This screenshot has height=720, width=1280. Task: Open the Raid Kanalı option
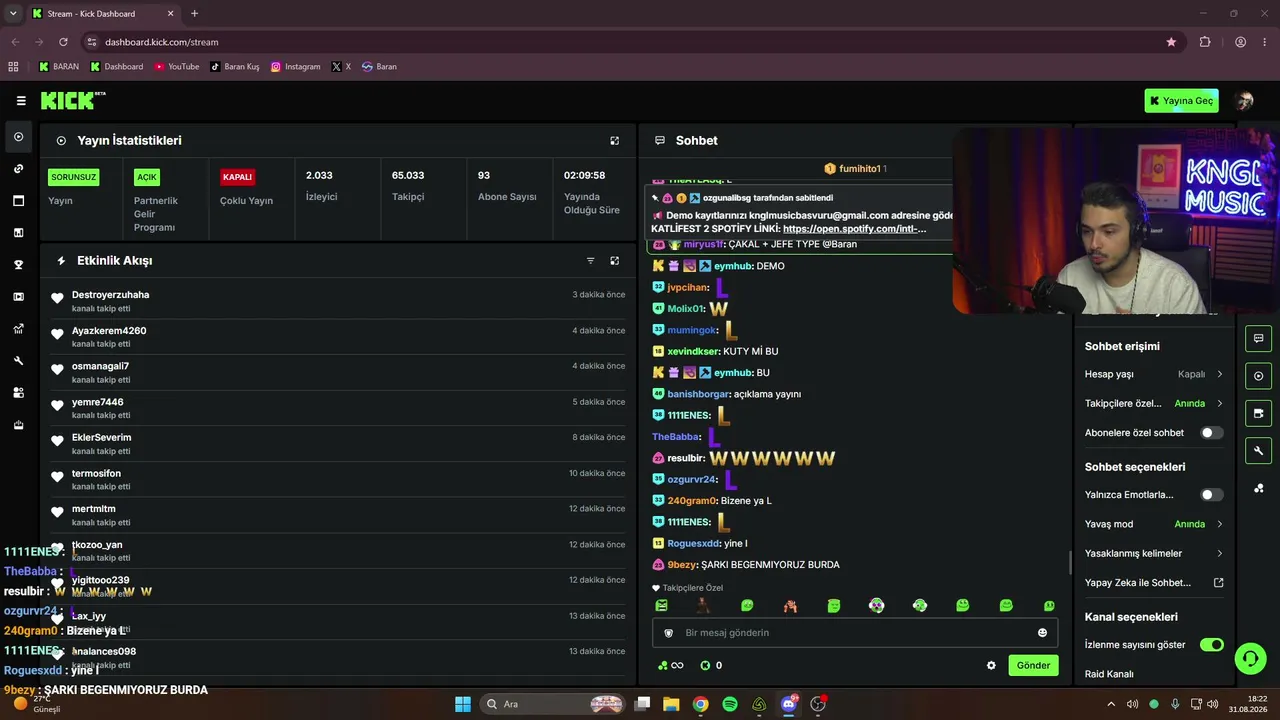coord(1109,674)
